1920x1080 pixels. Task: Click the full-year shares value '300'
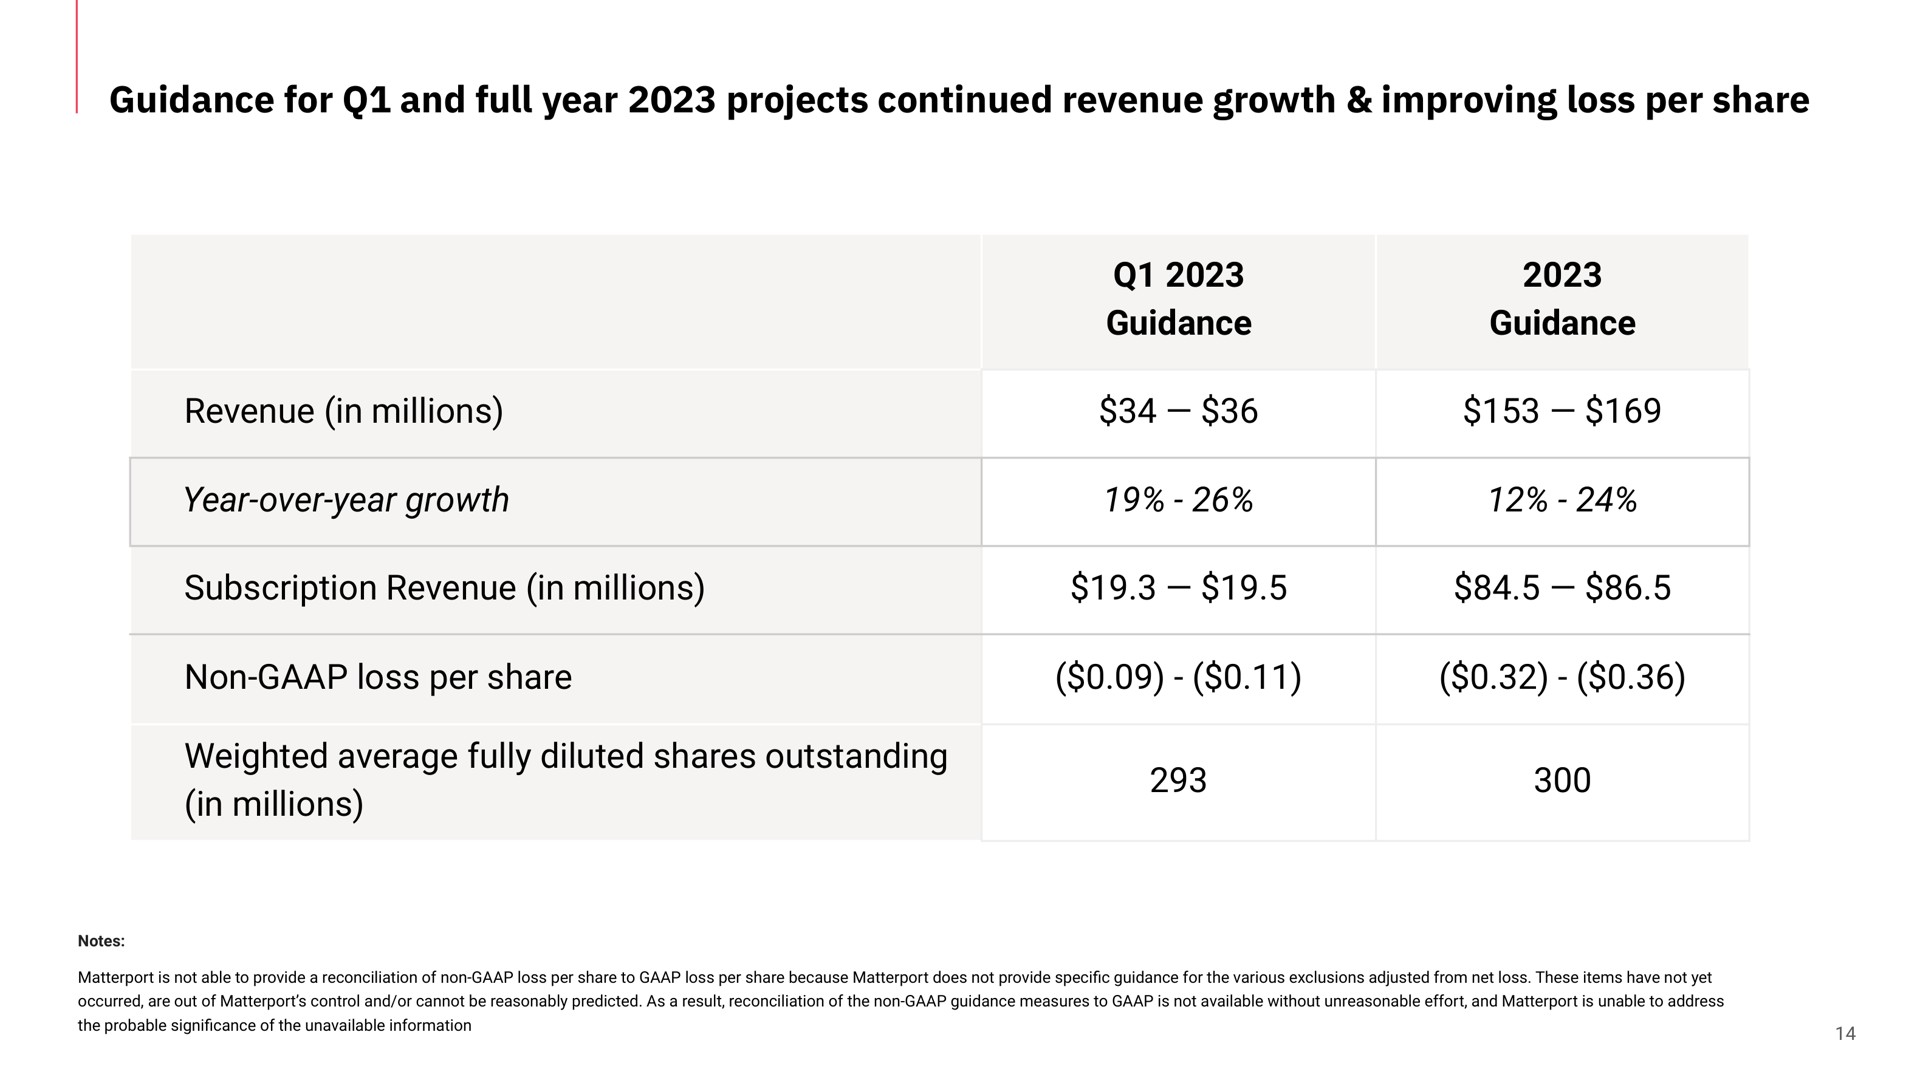pyautogui.click(x=1562, y=781)
